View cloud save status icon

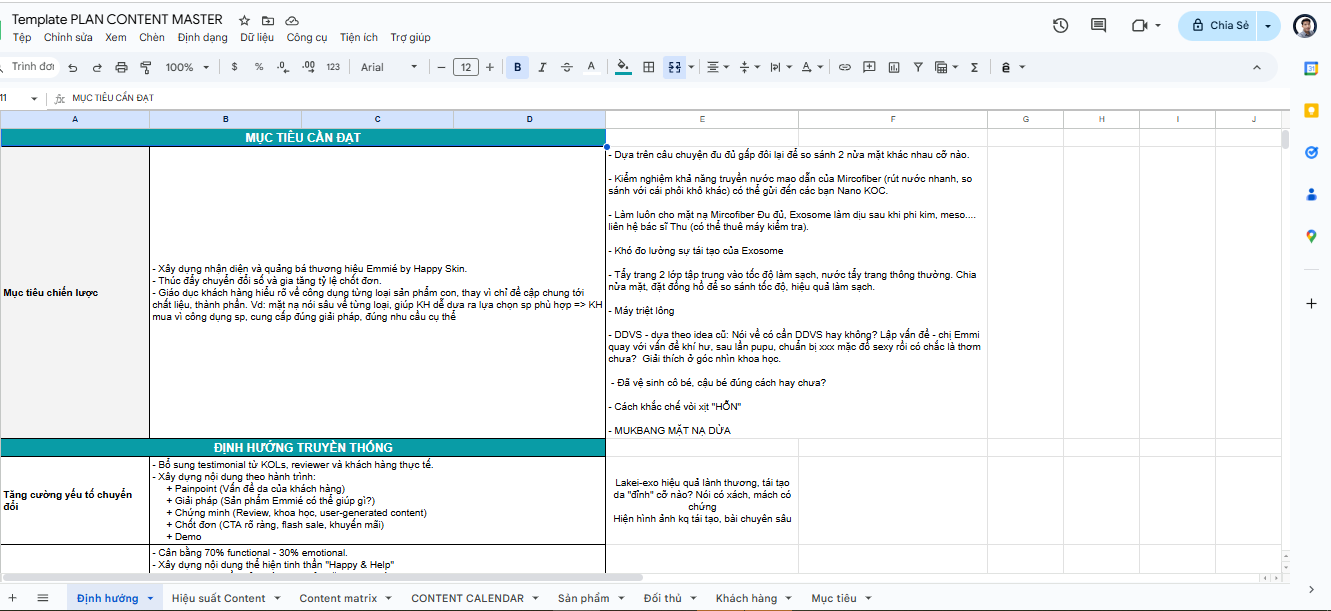coord(292,20)
